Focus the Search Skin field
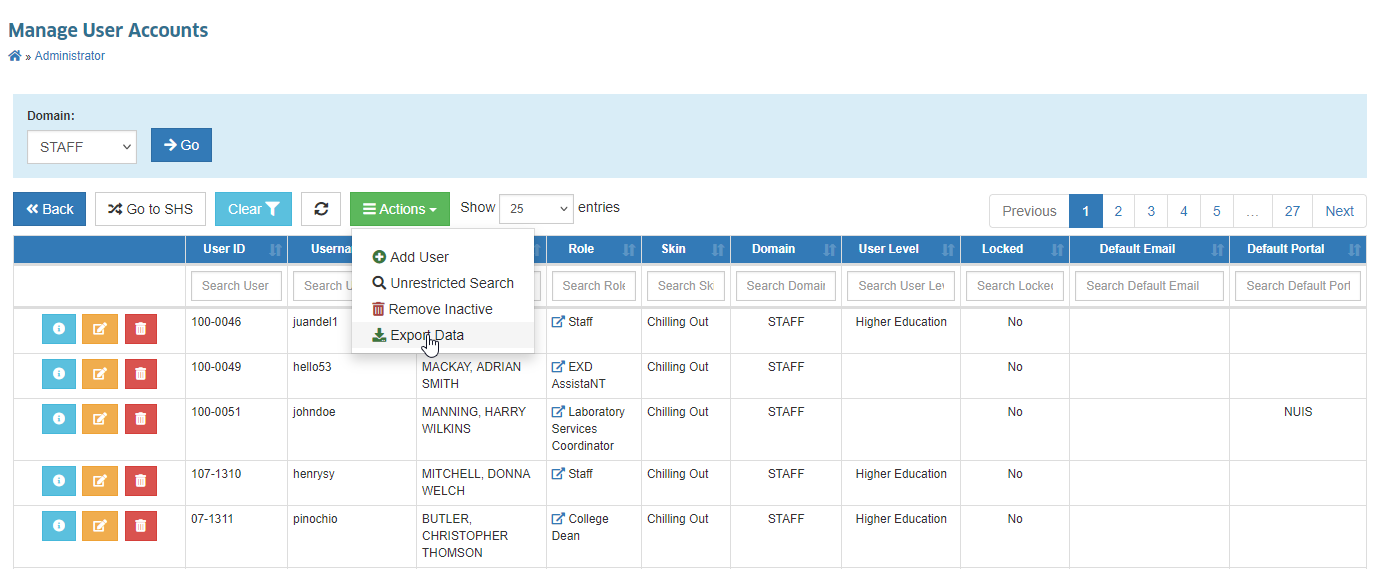This screenshot has width=1381, height=569. tap(686, 286)
